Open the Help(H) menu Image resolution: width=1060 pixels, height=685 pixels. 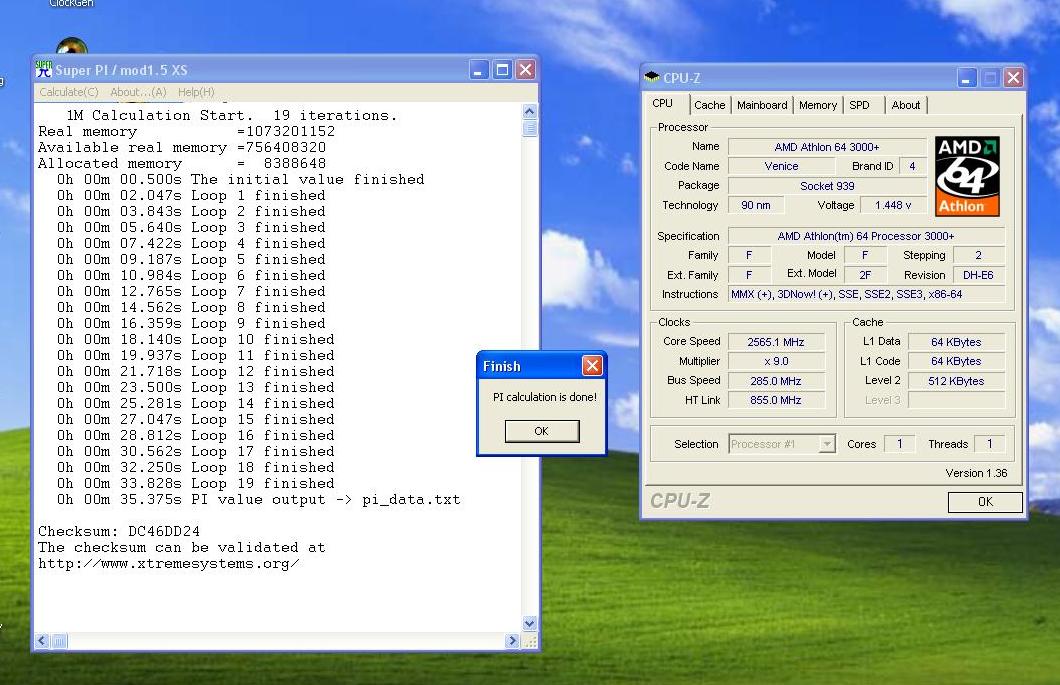(196, 92)
